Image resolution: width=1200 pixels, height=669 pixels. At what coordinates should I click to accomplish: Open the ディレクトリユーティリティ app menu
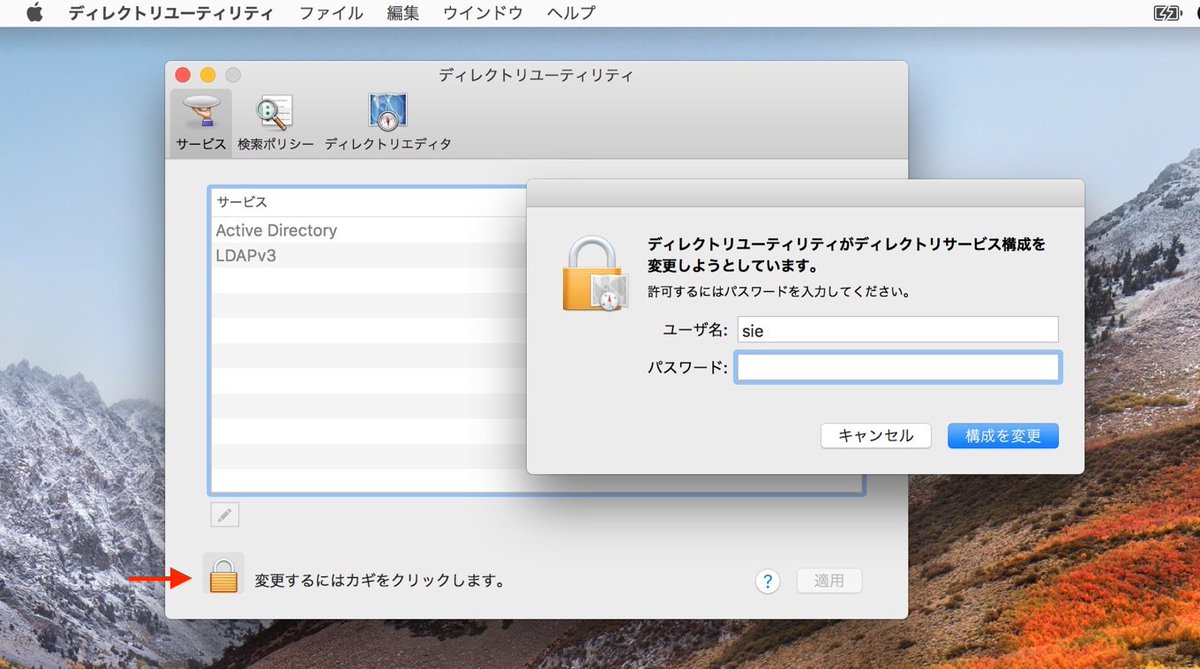click(x=171, y=13)
